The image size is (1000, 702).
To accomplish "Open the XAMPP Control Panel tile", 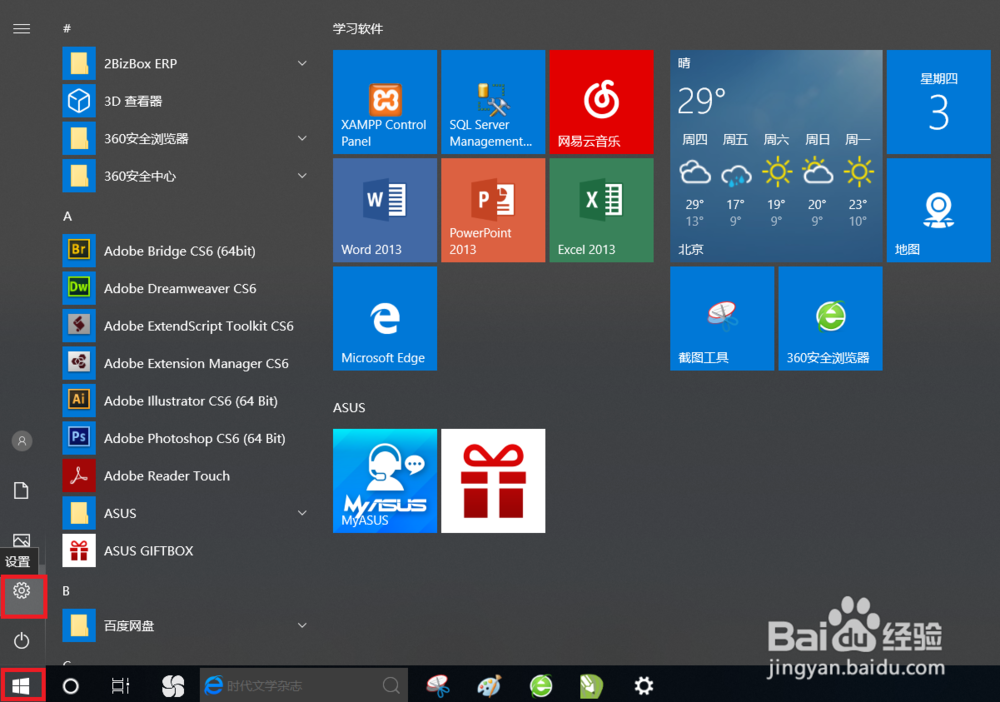I will coord(385,102).
